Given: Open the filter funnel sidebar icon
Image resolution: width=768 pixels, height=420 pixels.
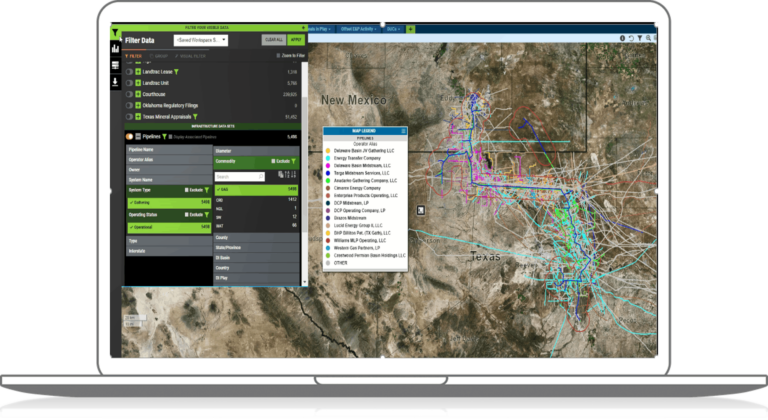Looking at the screenshot, I should [x=115, y=32].
